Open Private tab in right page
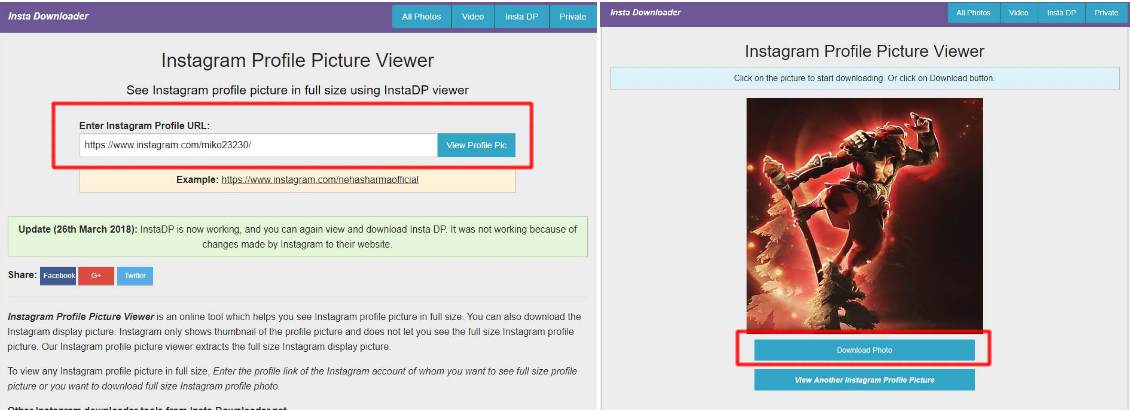This screenshot has width=1130, height=410. [1106, 13]
